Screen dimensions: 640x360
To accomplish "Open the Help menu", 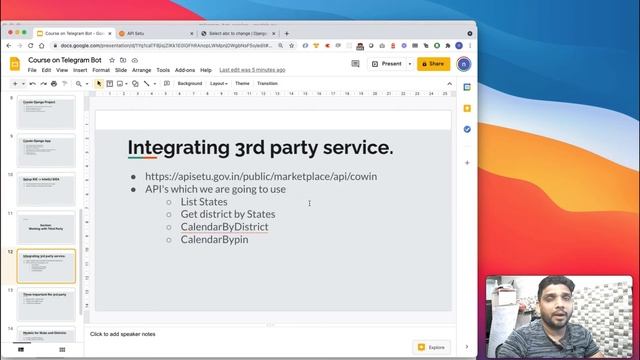I will (x=206, y=70).
